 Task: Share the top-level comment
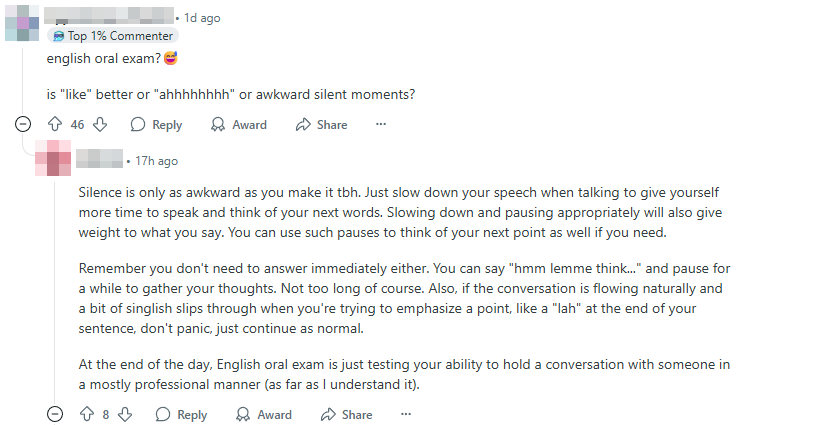point(321,125)
